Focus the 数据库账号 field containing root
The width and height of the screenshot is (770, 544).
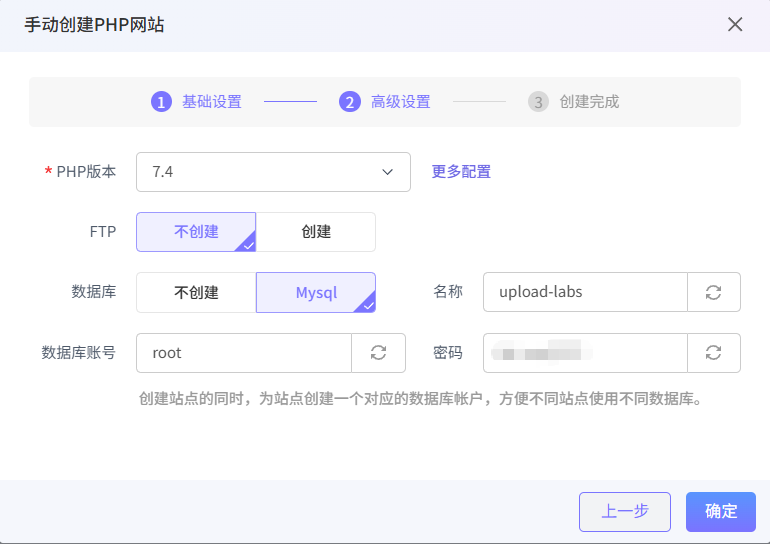click(244, 353)
